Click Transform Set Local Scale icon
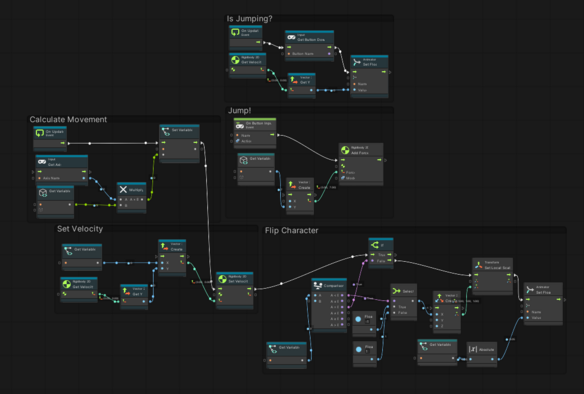This screenshot has width=584, height=394. (x=479, y=265)
